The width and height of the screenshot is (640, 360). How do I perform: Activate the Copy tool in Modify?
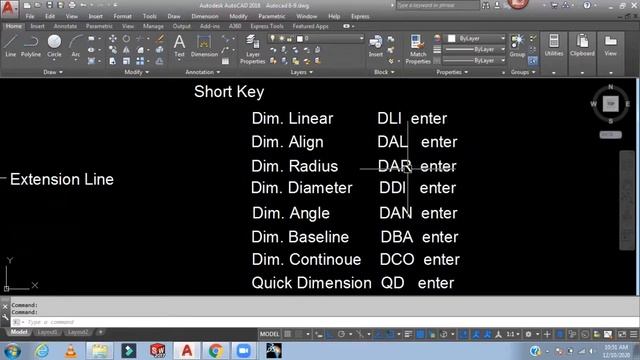[x=113, y=50]
